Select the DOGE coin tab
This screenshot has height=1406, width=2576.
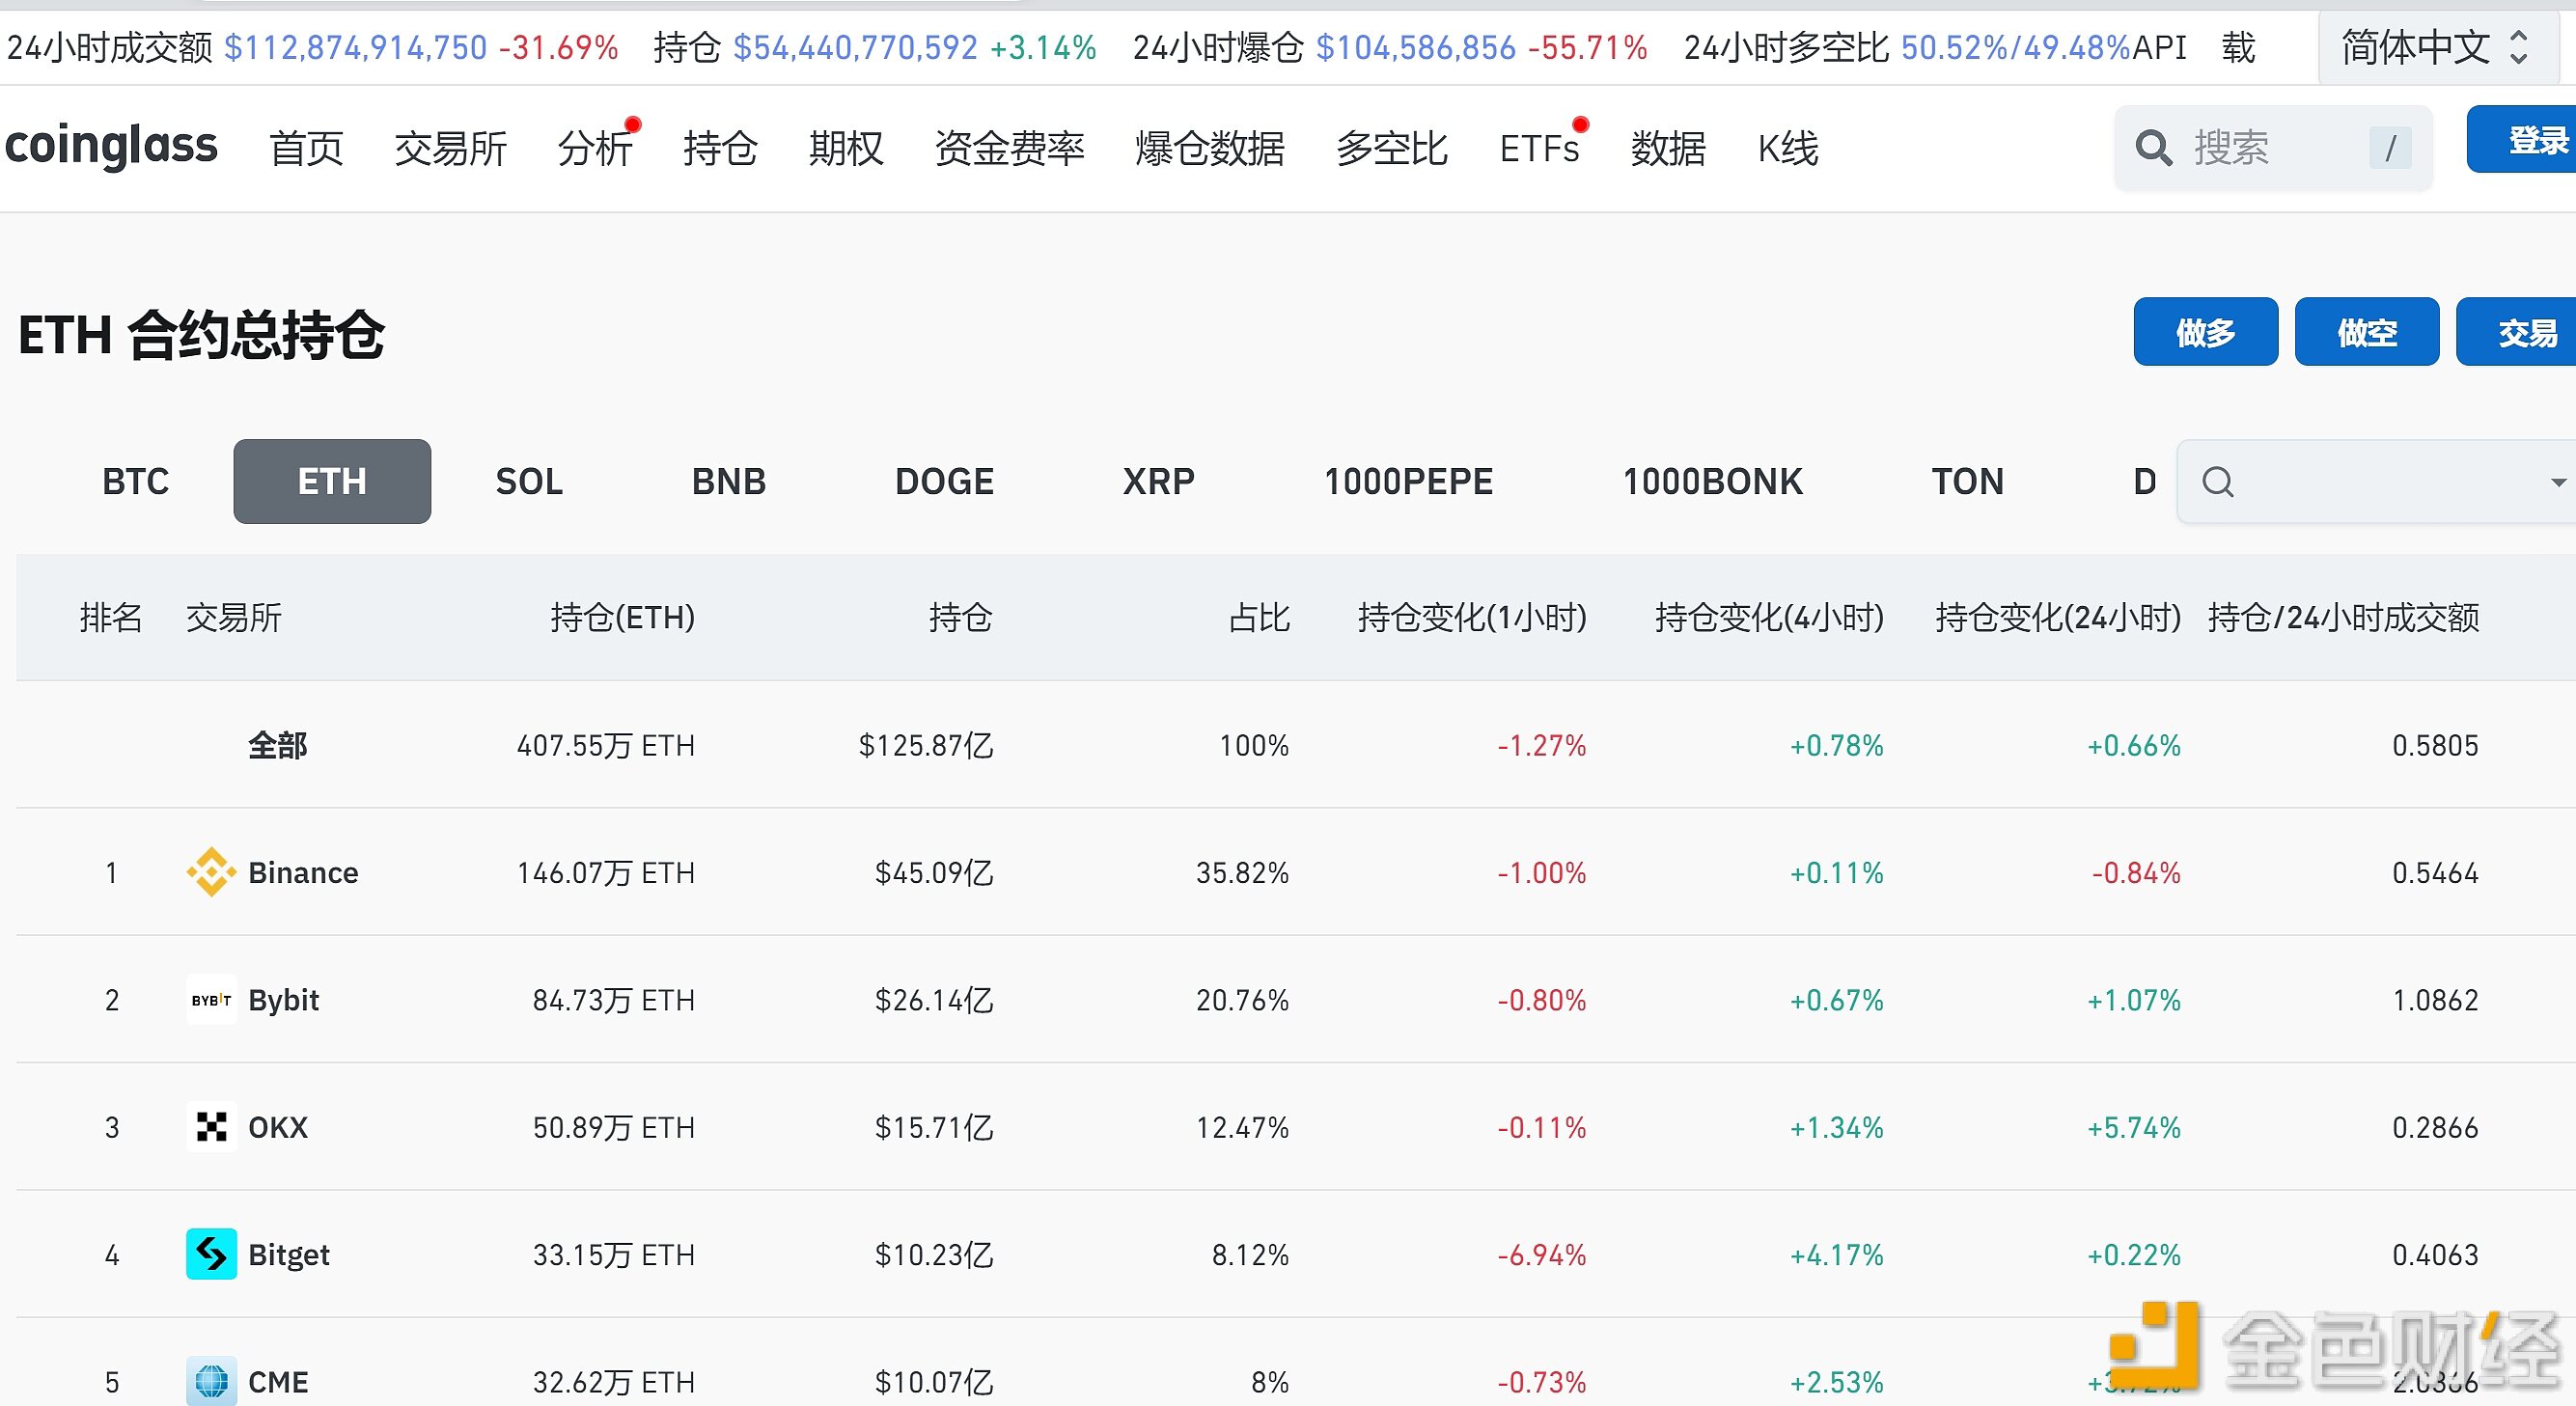pyautogui.click(x=944, y=481)
